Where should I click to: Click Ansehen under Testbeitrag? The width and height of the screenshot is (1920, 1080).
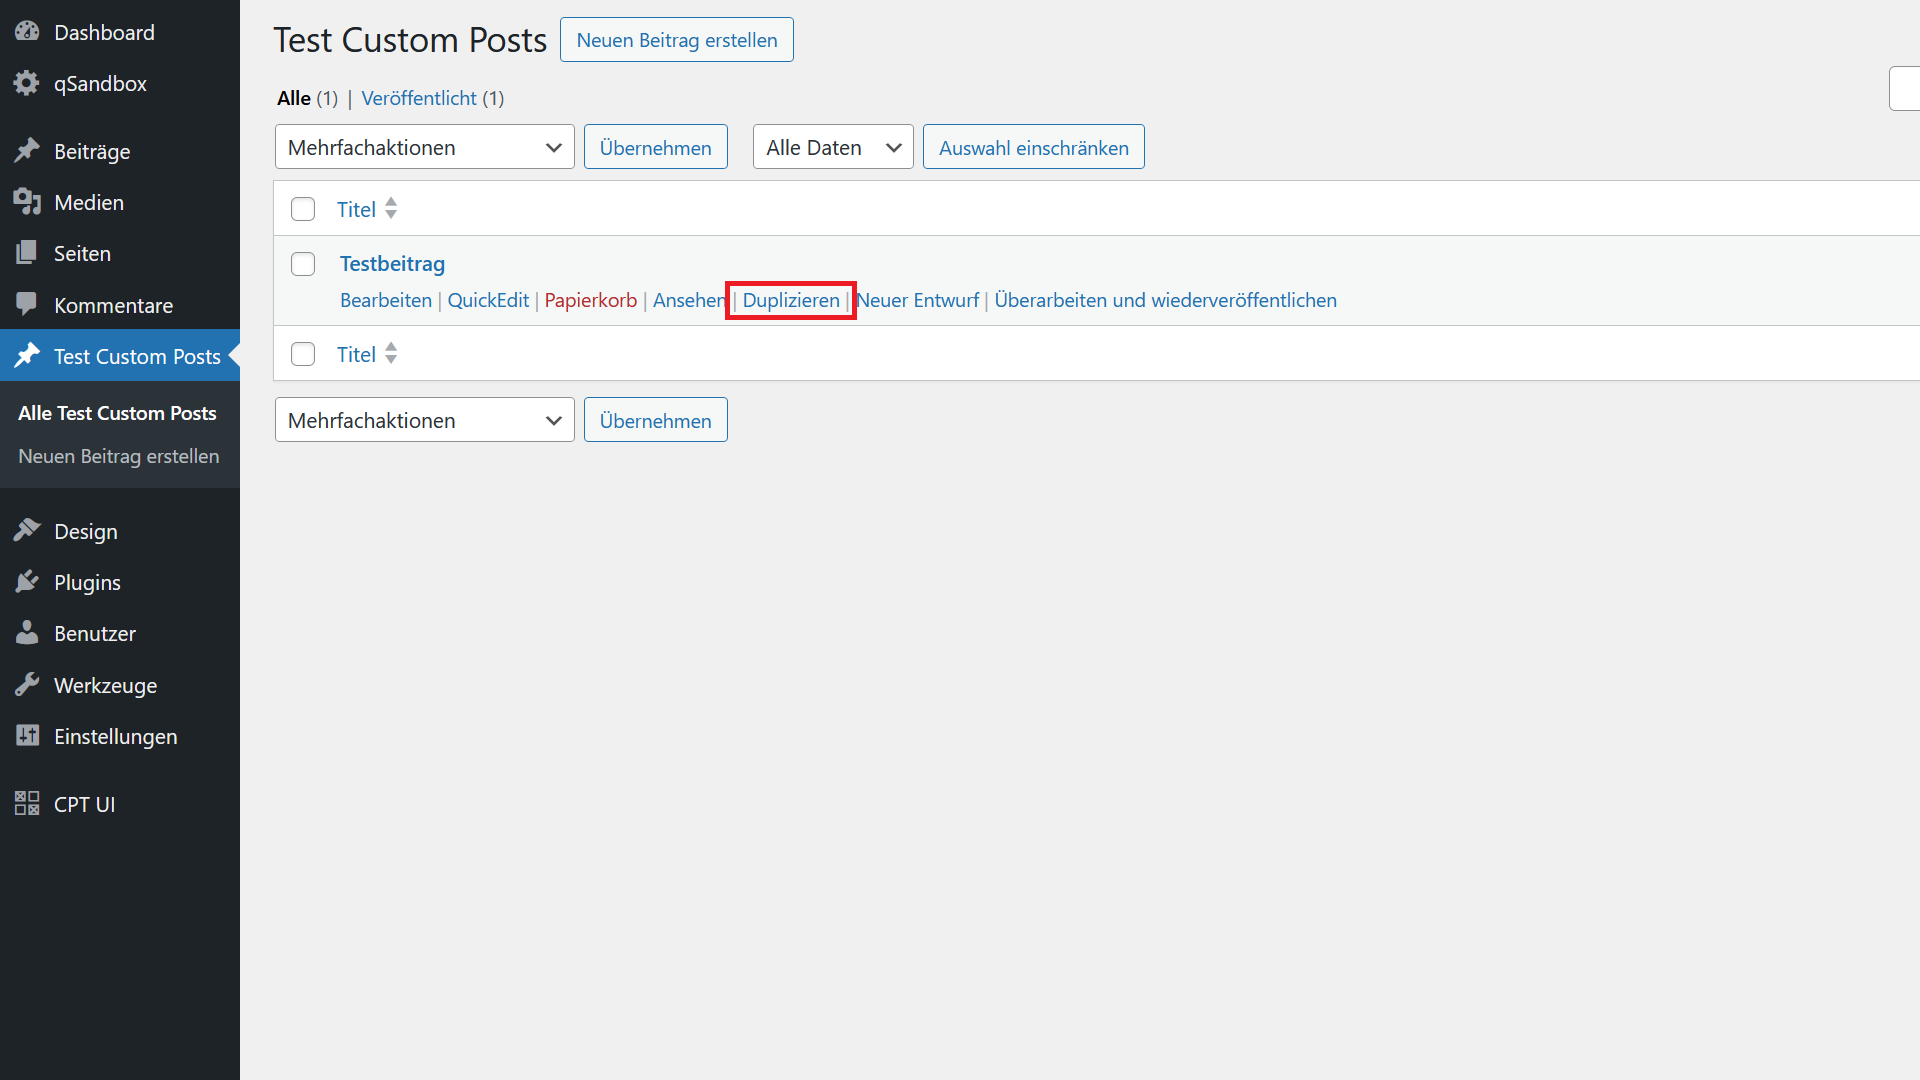pos(689,300)
